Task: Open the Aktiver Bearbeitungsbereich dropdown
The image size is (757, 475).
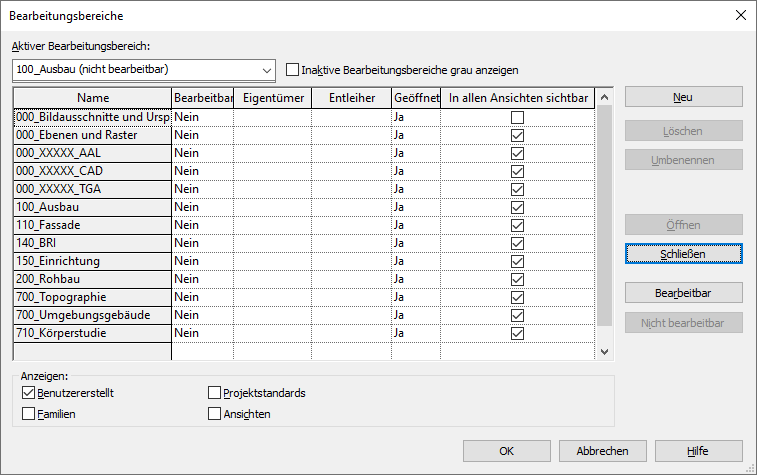Action: click(x=266, y=70)
